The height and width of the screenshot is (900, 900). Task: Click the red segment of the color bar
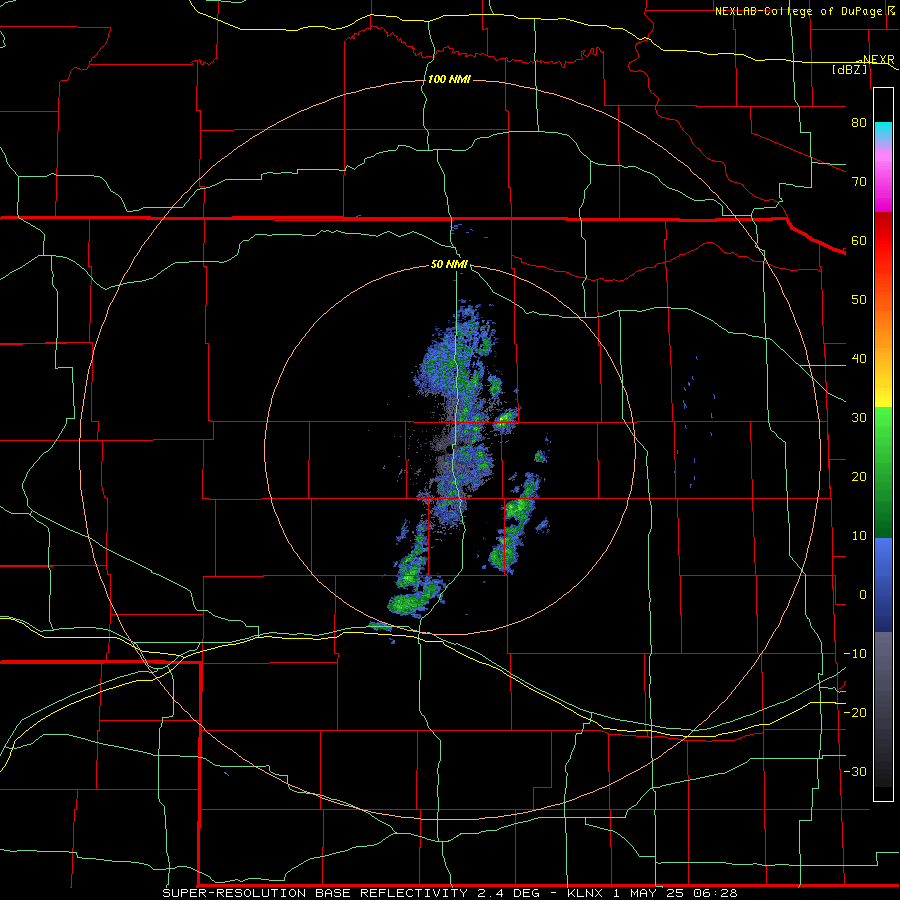tap(883, 241)
